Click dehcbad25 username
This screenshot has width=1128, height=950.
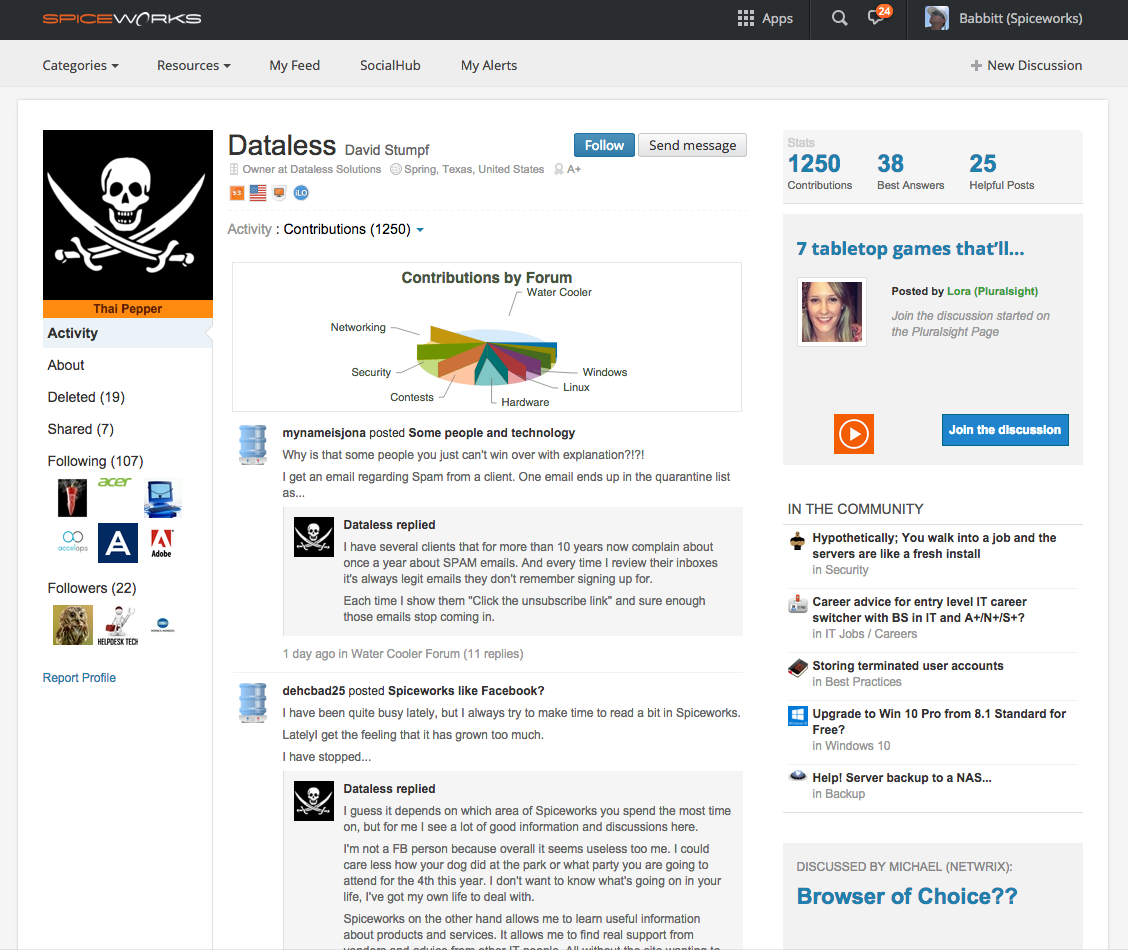coord(314,691)
